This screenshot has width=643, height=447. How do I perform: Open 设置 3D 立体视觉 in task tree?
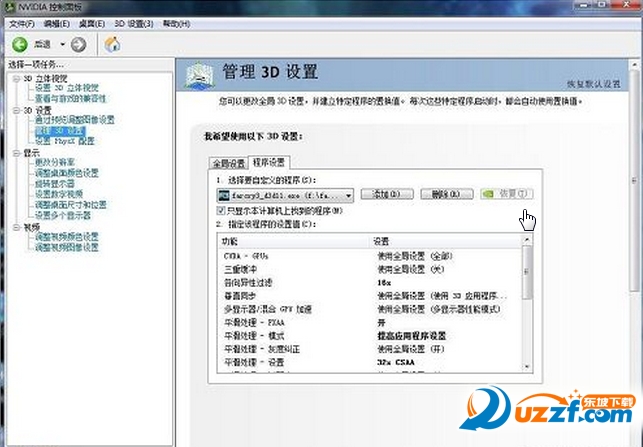67,88
